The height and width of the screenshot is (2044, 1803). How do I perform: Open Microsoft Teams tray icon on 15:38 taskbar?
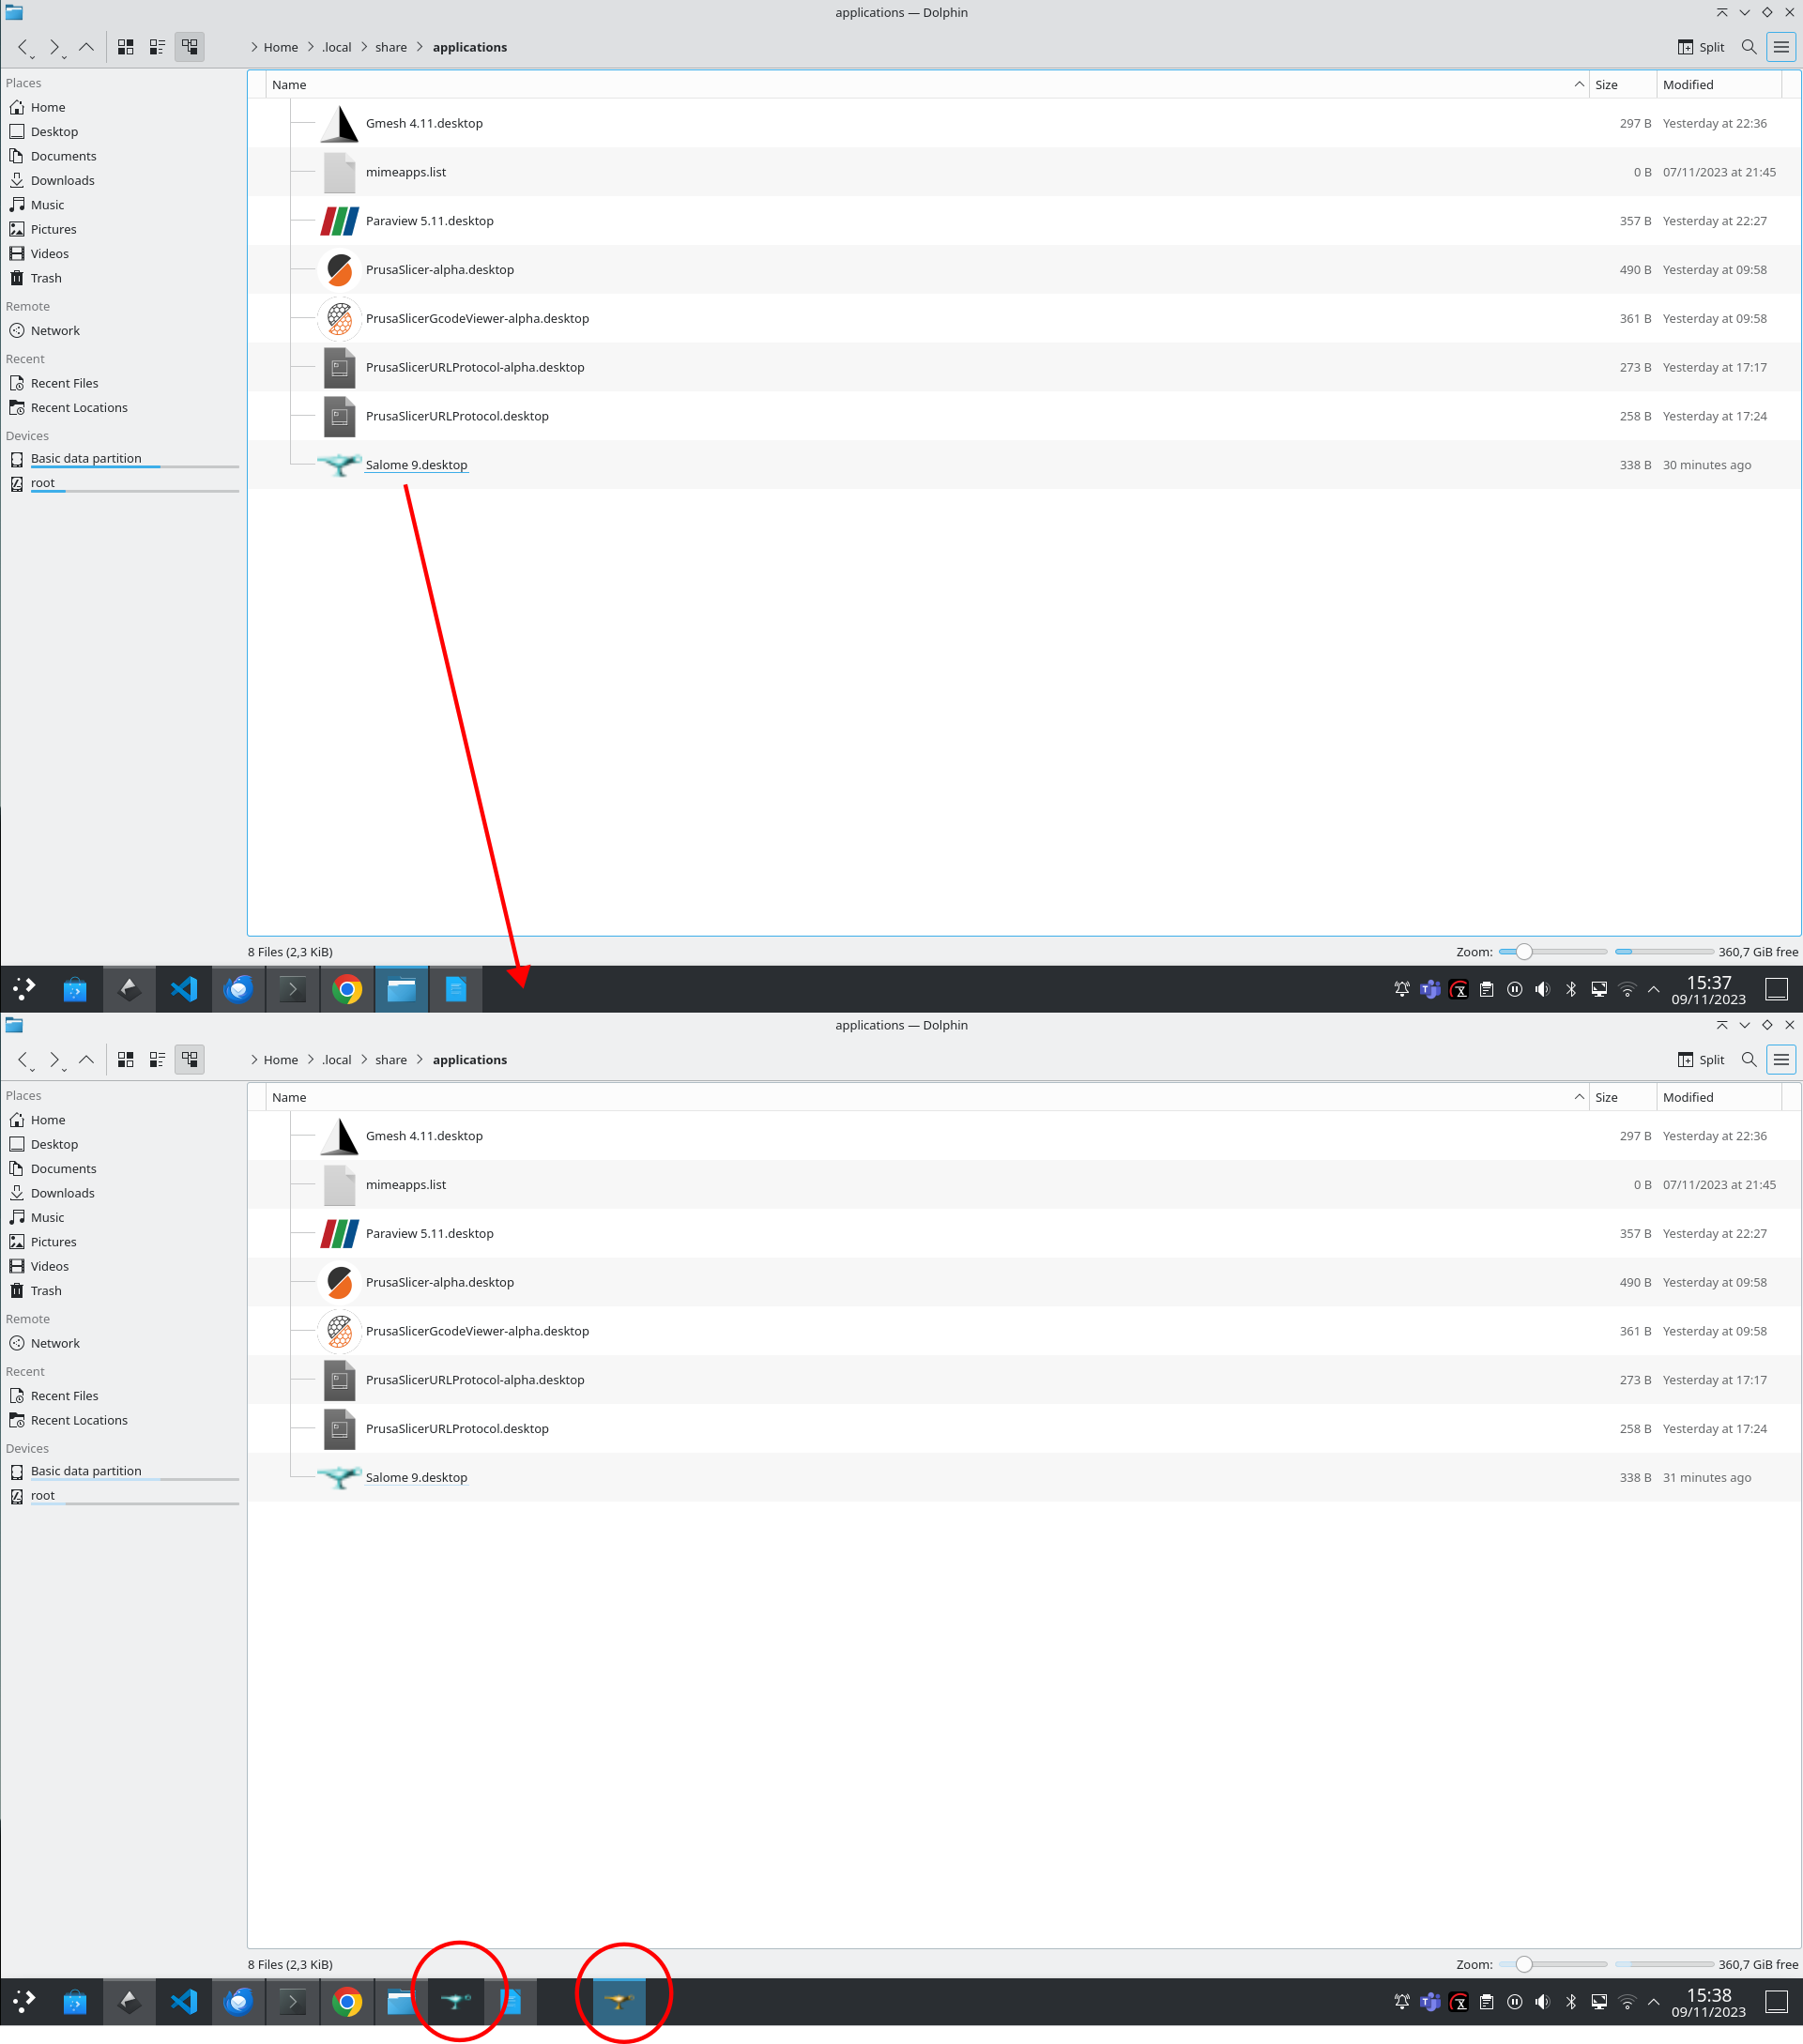pyautogui.click(x=1430, y=2002)
